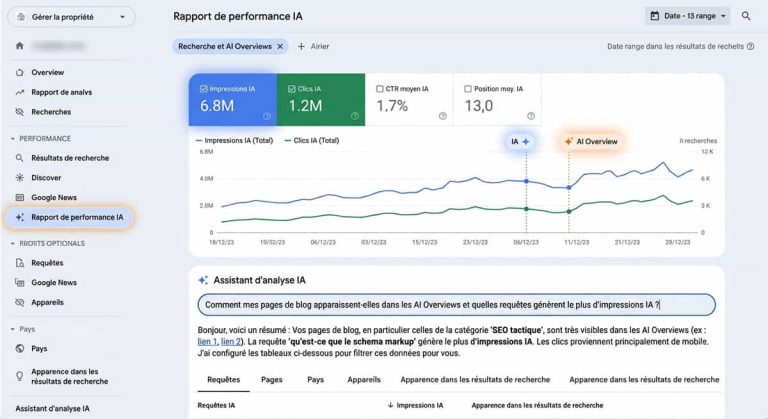Click Clics IA (Total) legend entry
This screenshot has height=419, width=768.
[x=312, y=141]
